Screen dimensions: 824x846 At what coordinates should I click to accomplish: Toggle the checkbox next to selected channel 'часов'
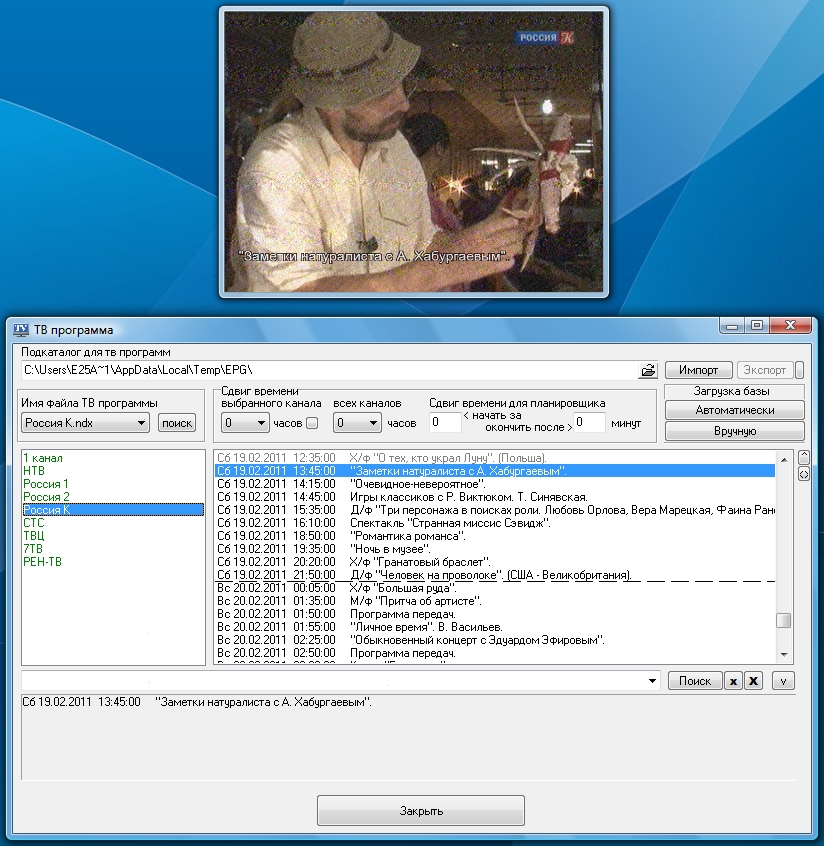click(312, 423)
